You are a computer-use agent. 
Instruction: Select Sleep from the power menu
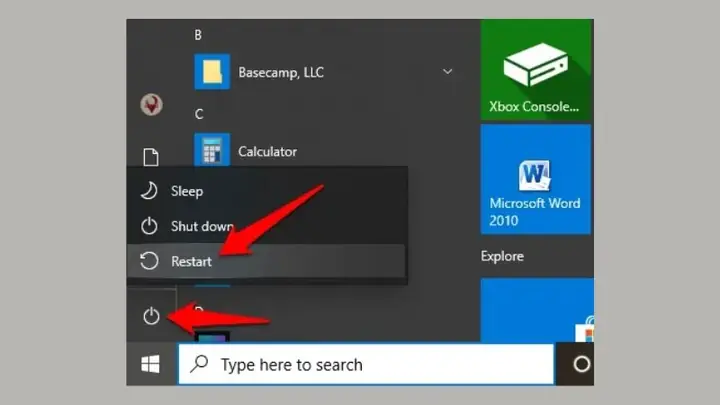(267, 191)
